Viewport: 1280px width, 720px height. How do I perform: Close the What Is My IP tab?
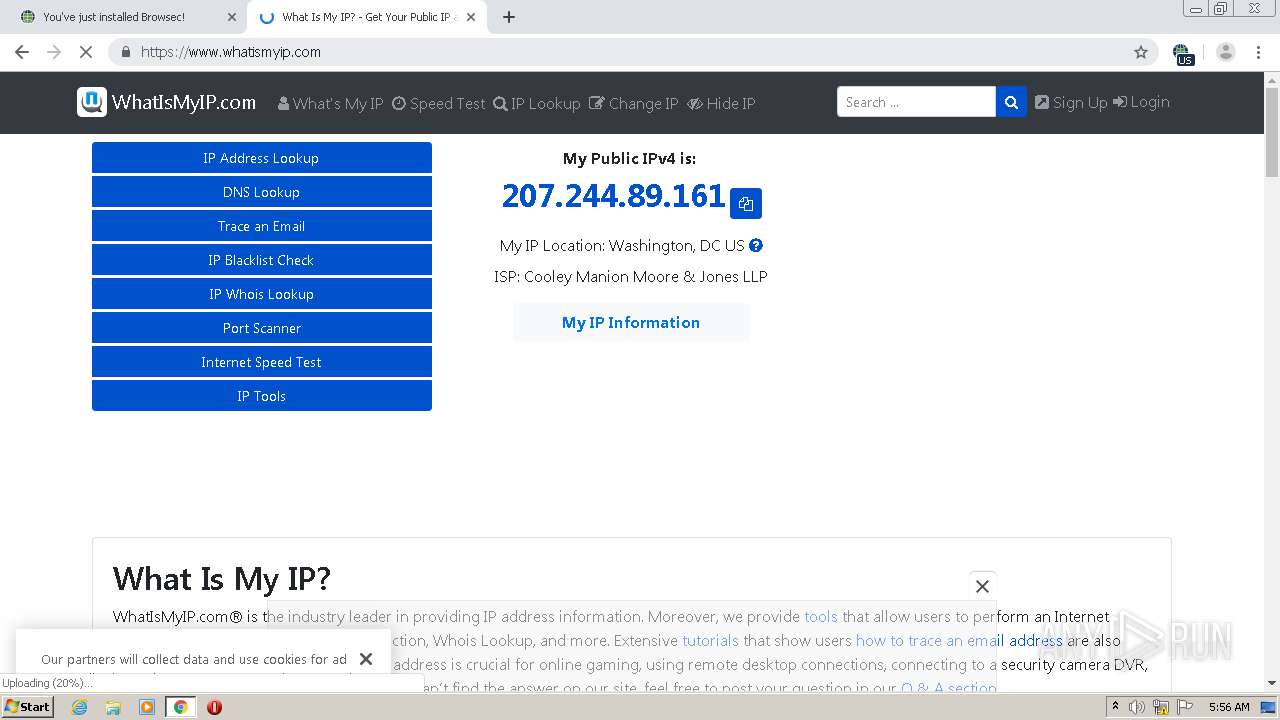[x=471, y=17]
